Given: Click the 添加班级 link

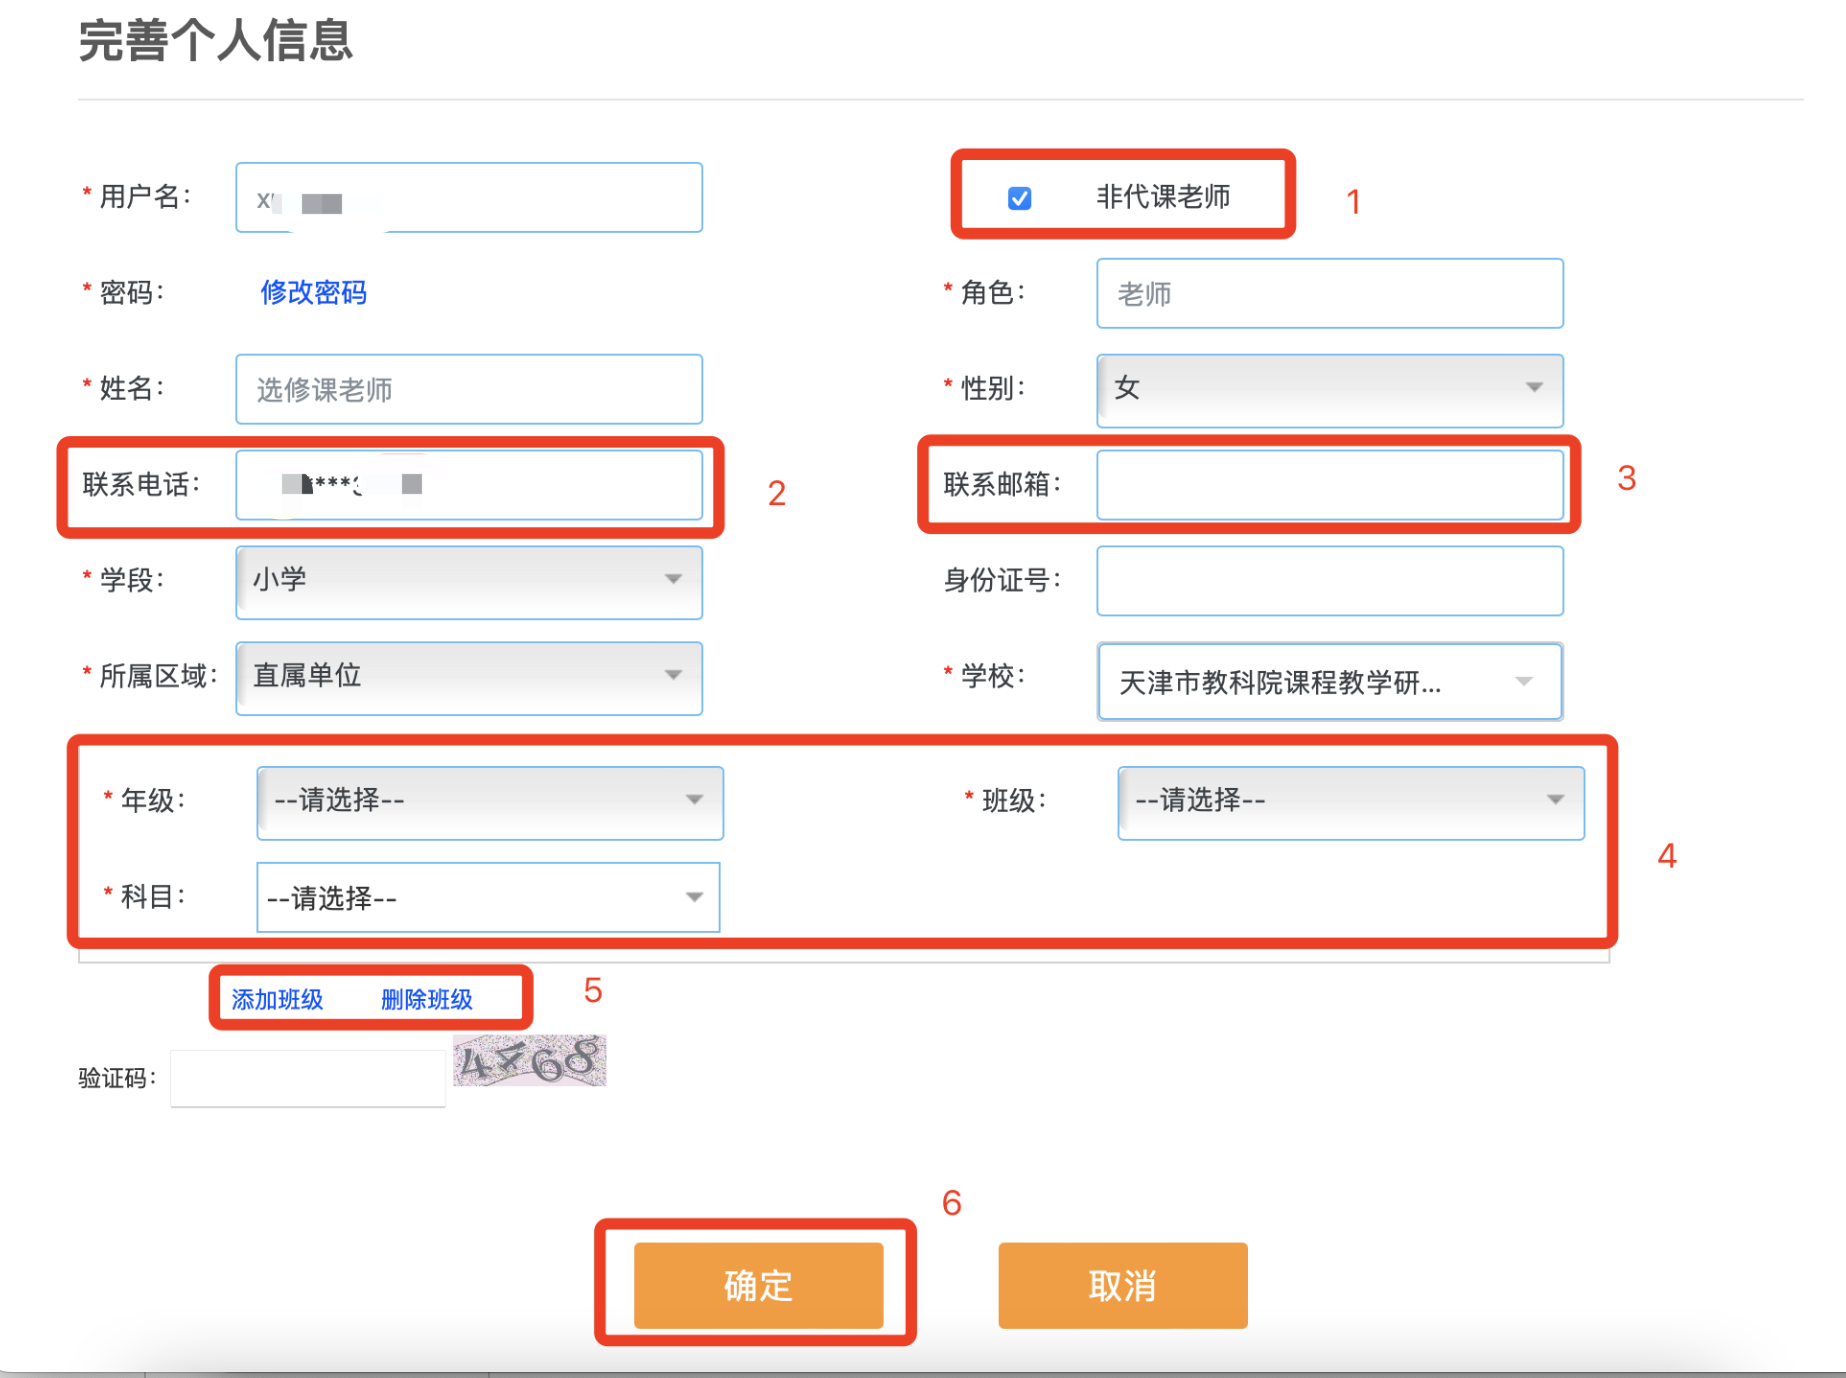Looking at the screenshot, I should tap(277, 1000).
